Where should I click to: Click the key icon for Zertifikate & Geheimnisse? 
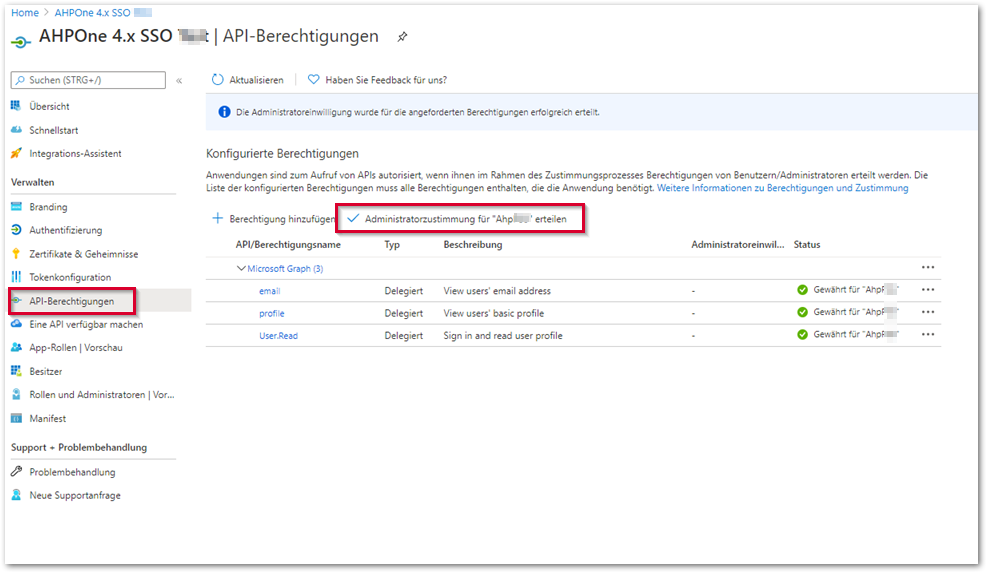(x=16, y=254)
